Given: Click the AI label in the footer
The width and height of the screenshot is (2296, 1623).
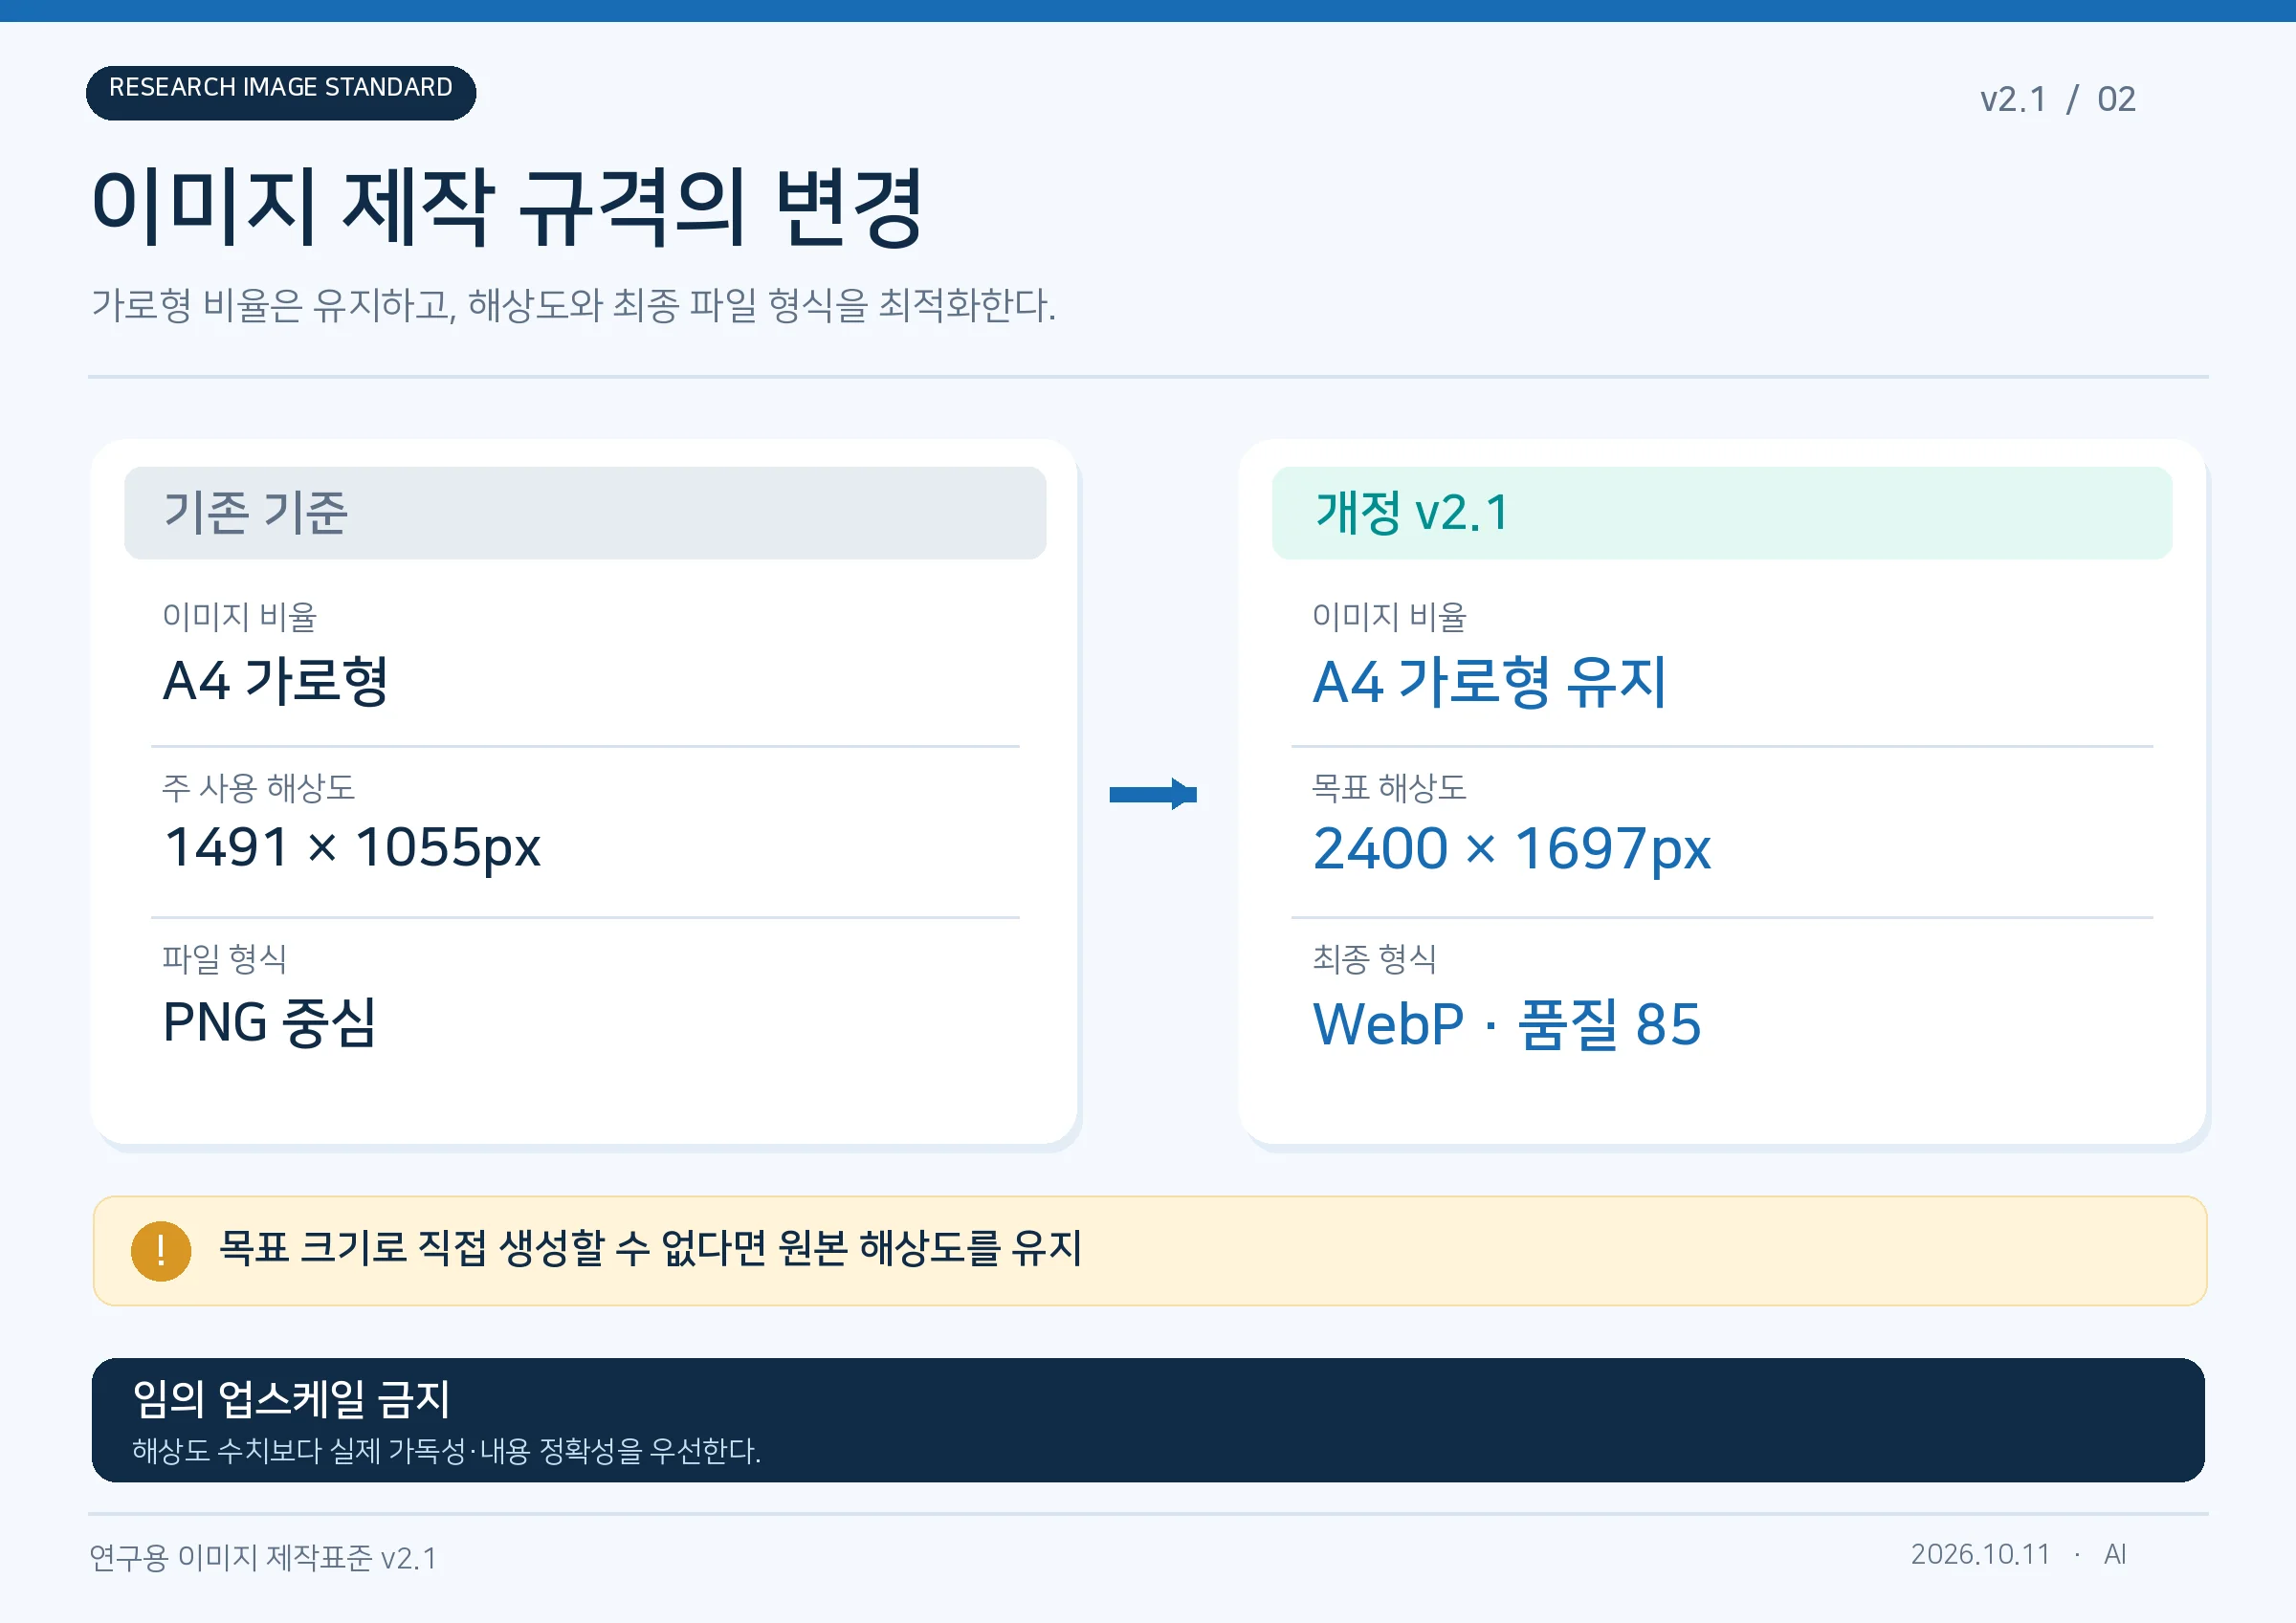Looking at the screenshot, I should tap(2114, 1554).
